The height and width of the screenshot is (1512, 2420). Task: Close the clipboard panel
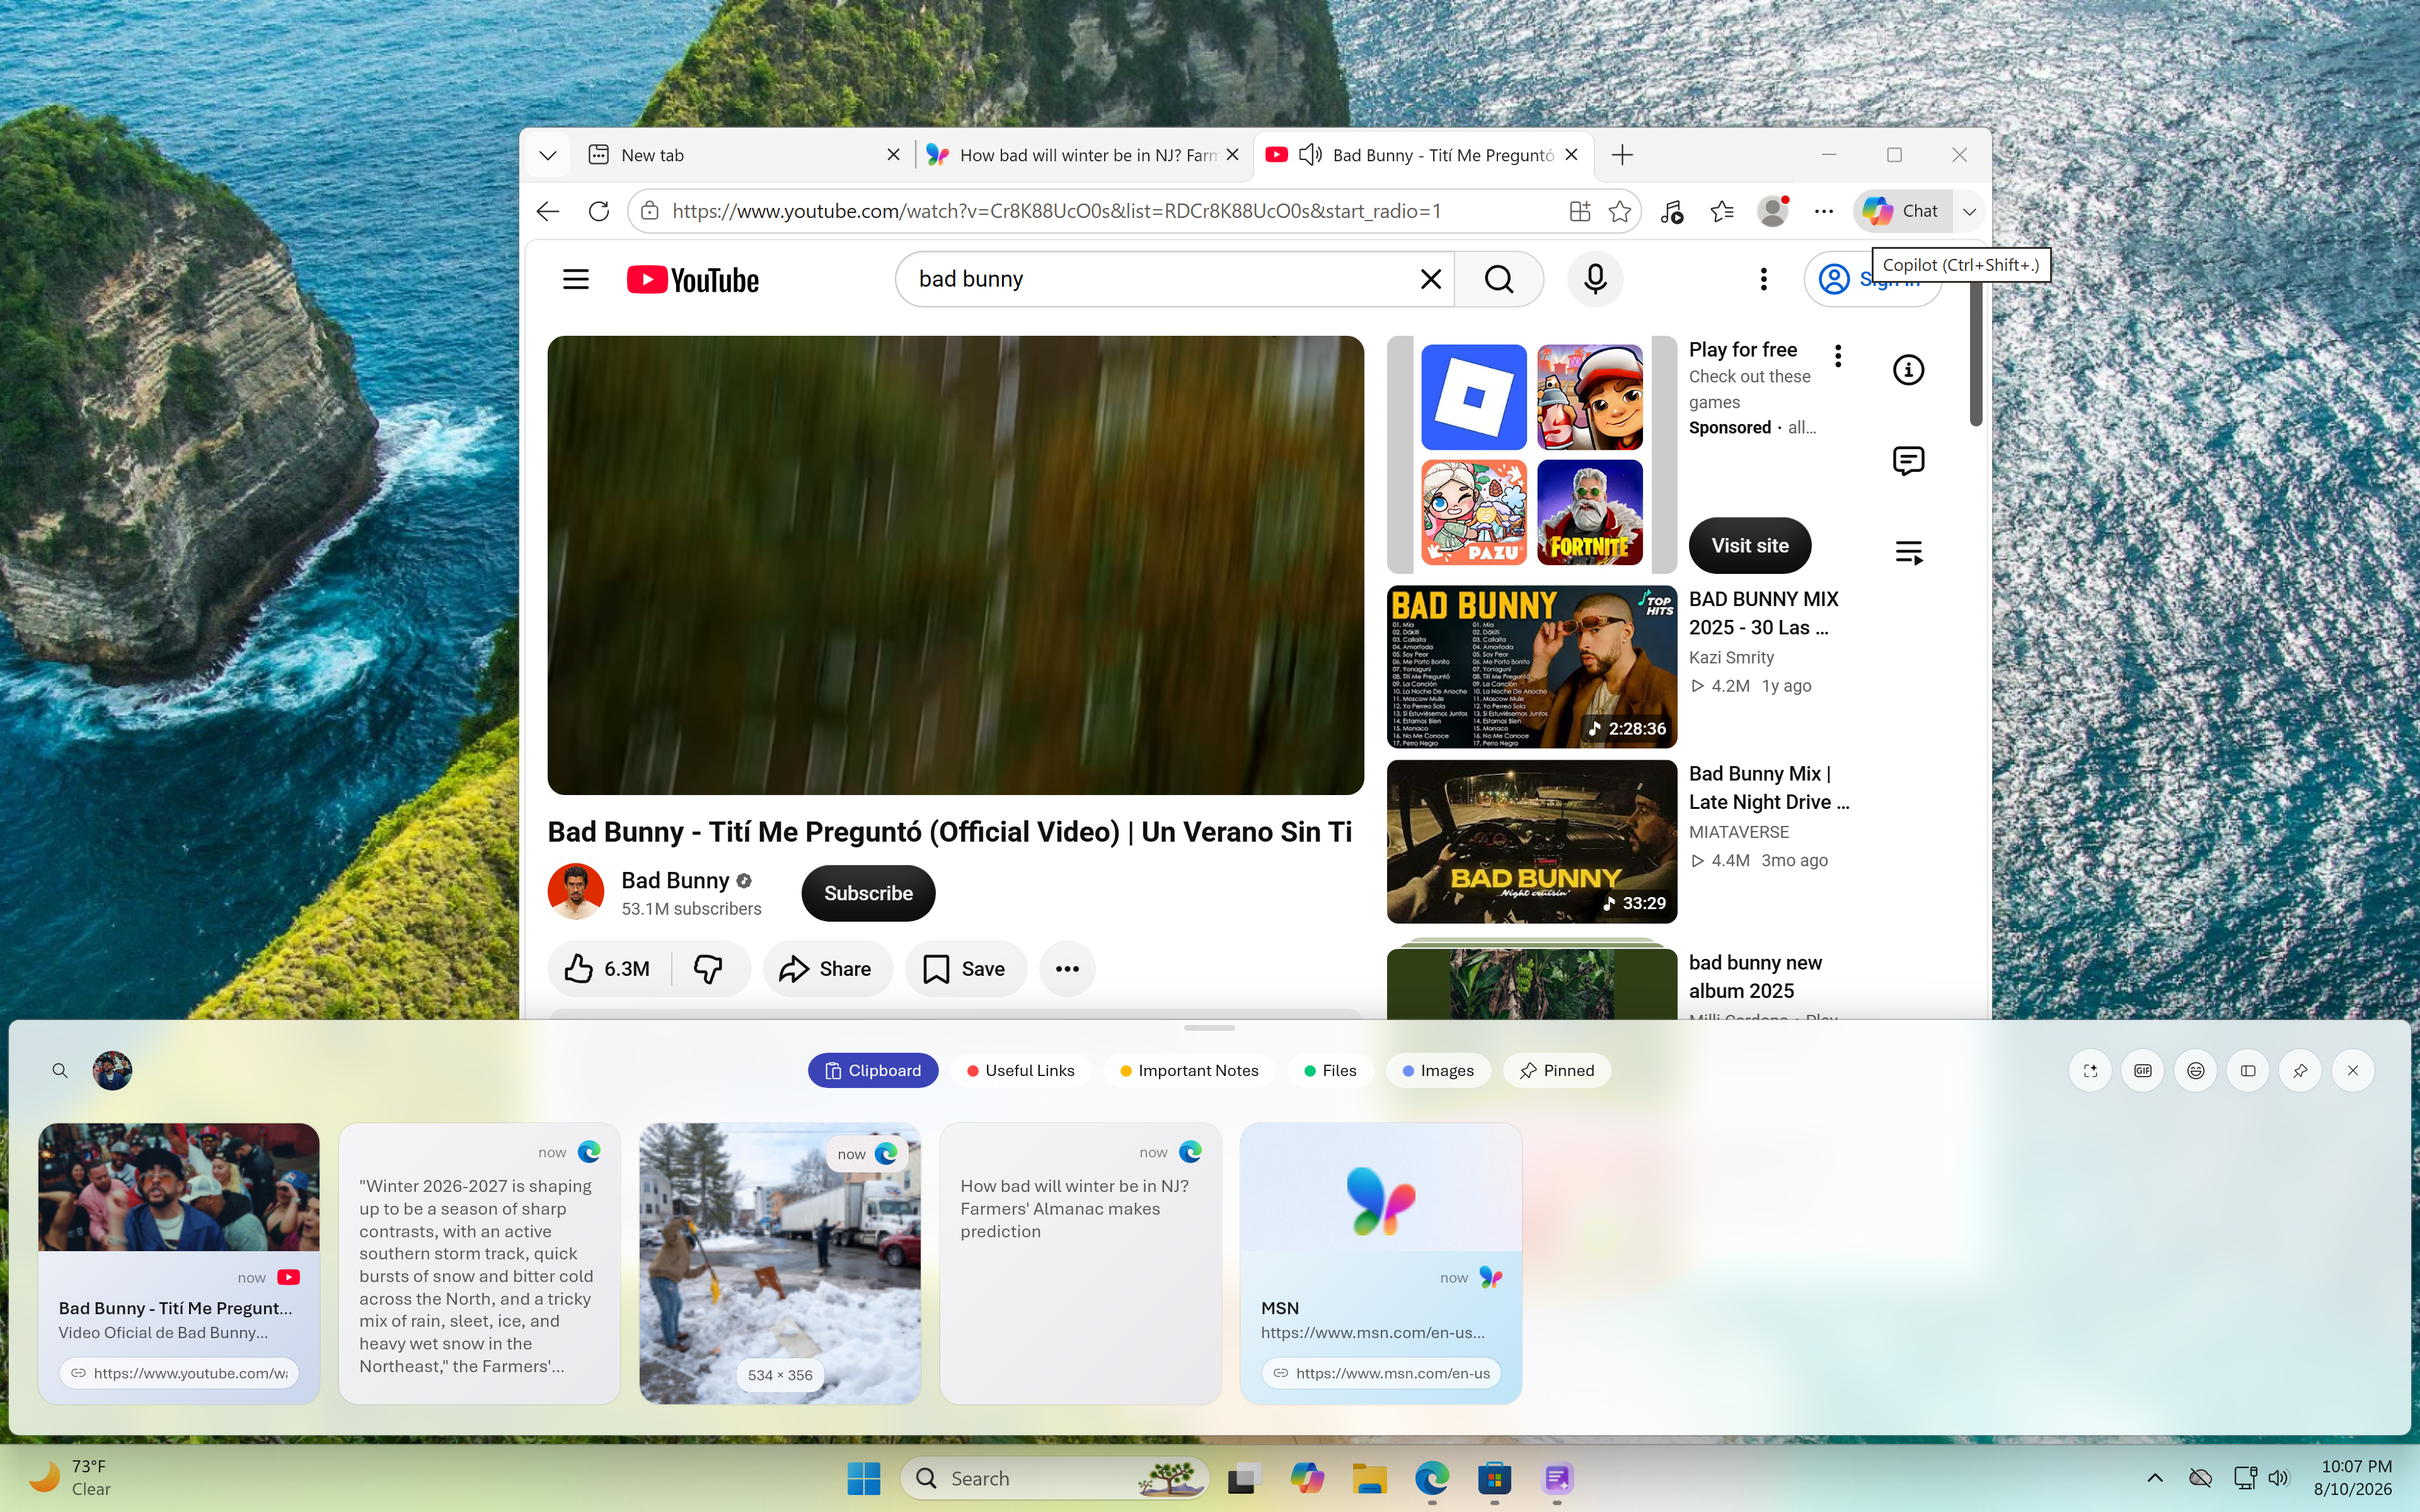(x=2353, y=1071)
